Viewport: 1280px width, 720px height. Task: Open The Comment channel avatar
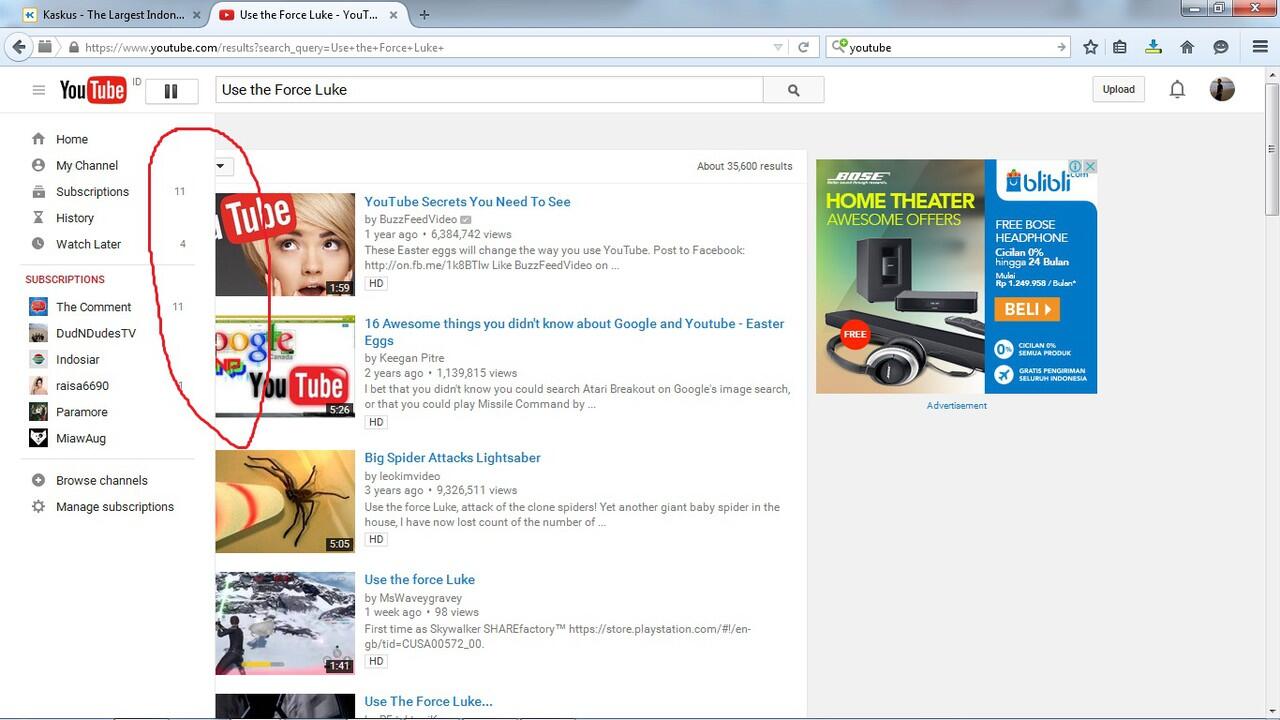38,307
